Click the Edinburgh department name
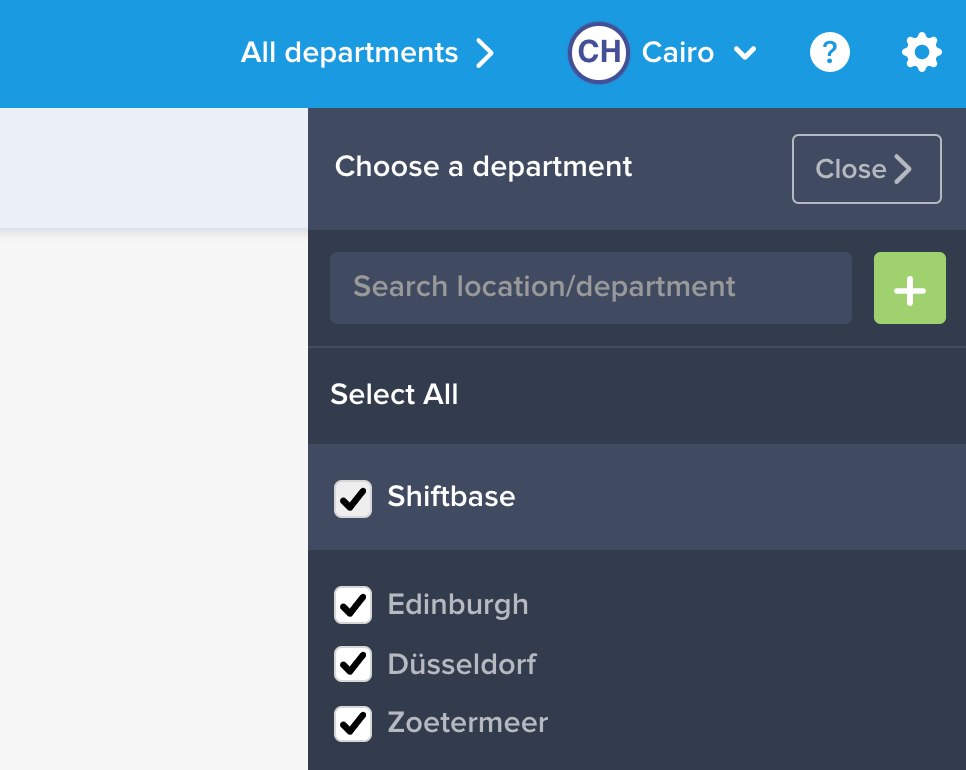Image resolution: width=966 pixels, height=770 pixels. [458, 605]
